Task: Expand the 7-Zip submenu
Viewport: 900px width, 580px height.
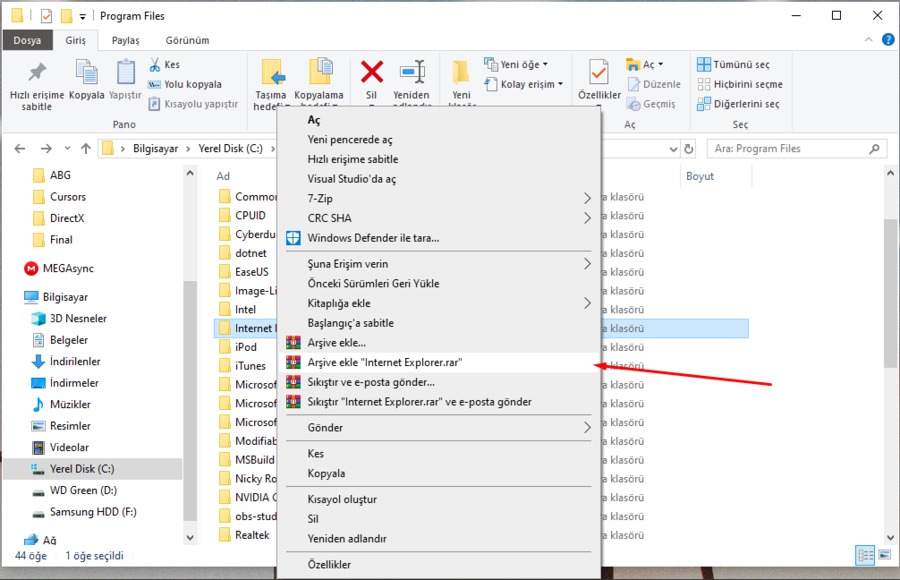Action: 439,198
